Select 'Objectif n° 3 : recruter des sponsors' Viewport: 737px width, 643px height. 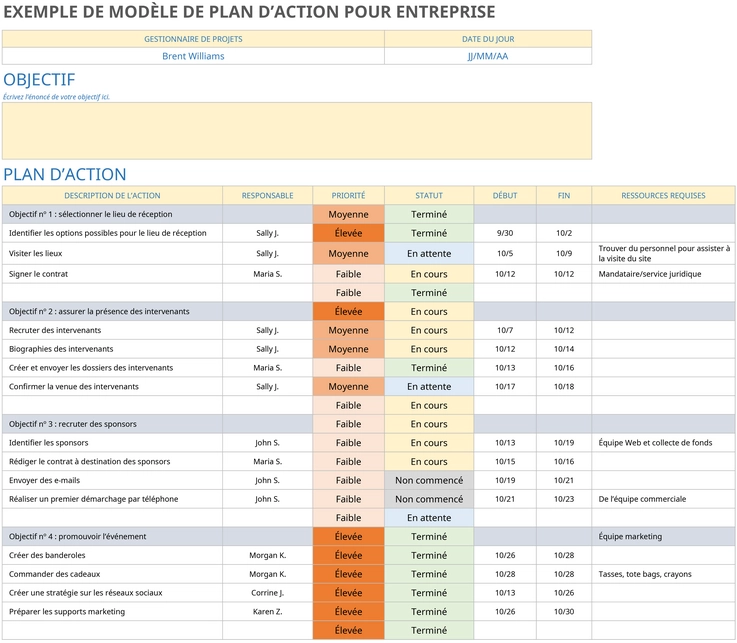click(x=112, y=424)
